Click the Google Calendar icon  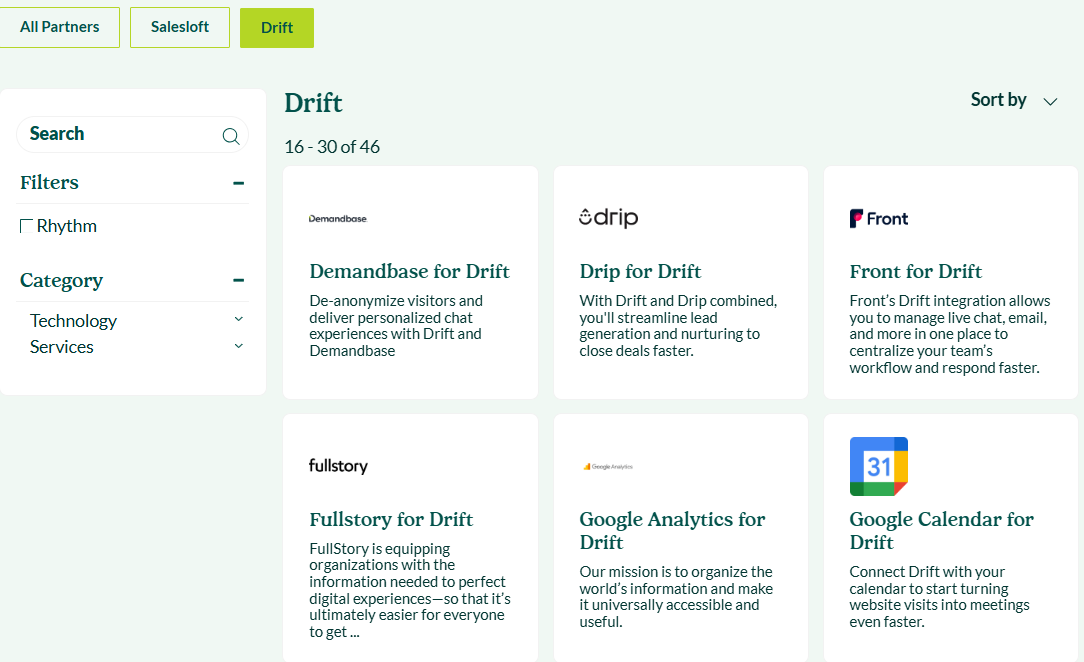[x=879, y=466]
